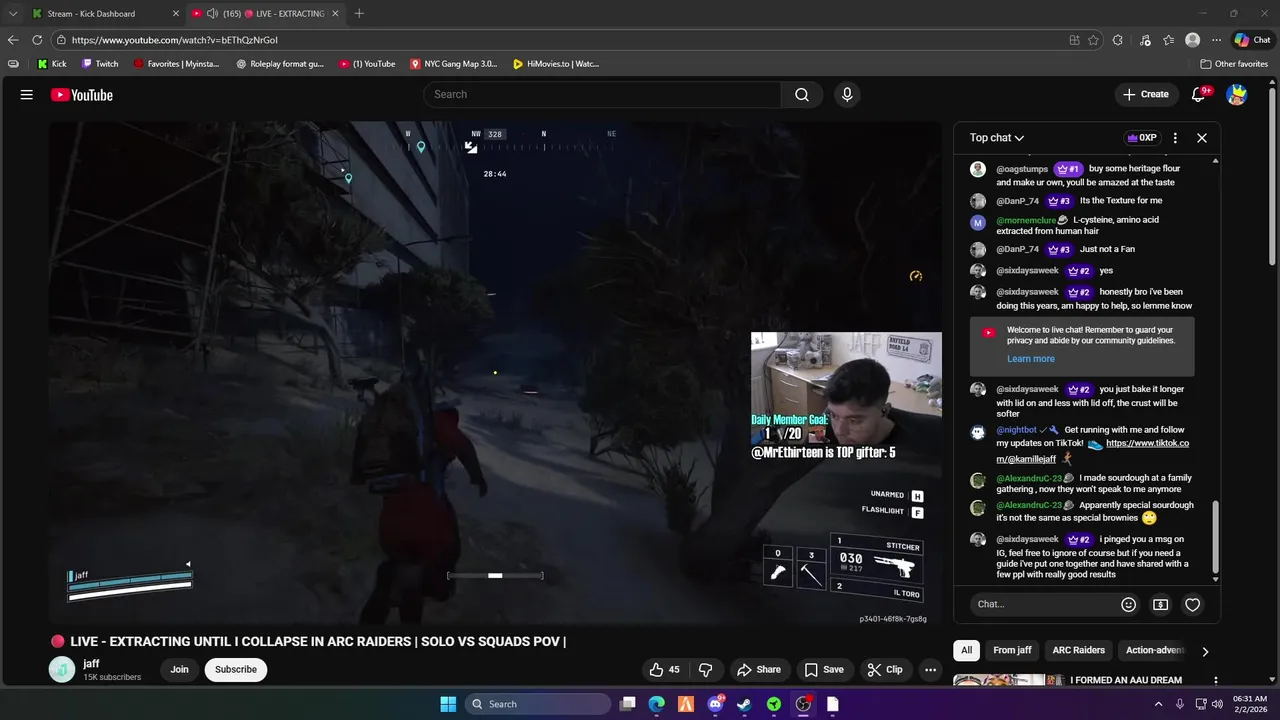Click the Join button
1280x720 pixels.
click(x=179, y=670)
